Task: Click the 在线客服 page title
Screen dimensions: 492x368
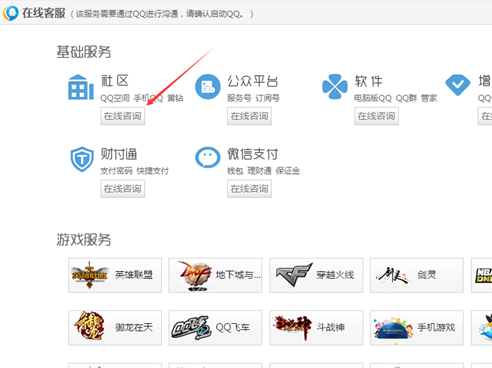Action: [44, 13]
